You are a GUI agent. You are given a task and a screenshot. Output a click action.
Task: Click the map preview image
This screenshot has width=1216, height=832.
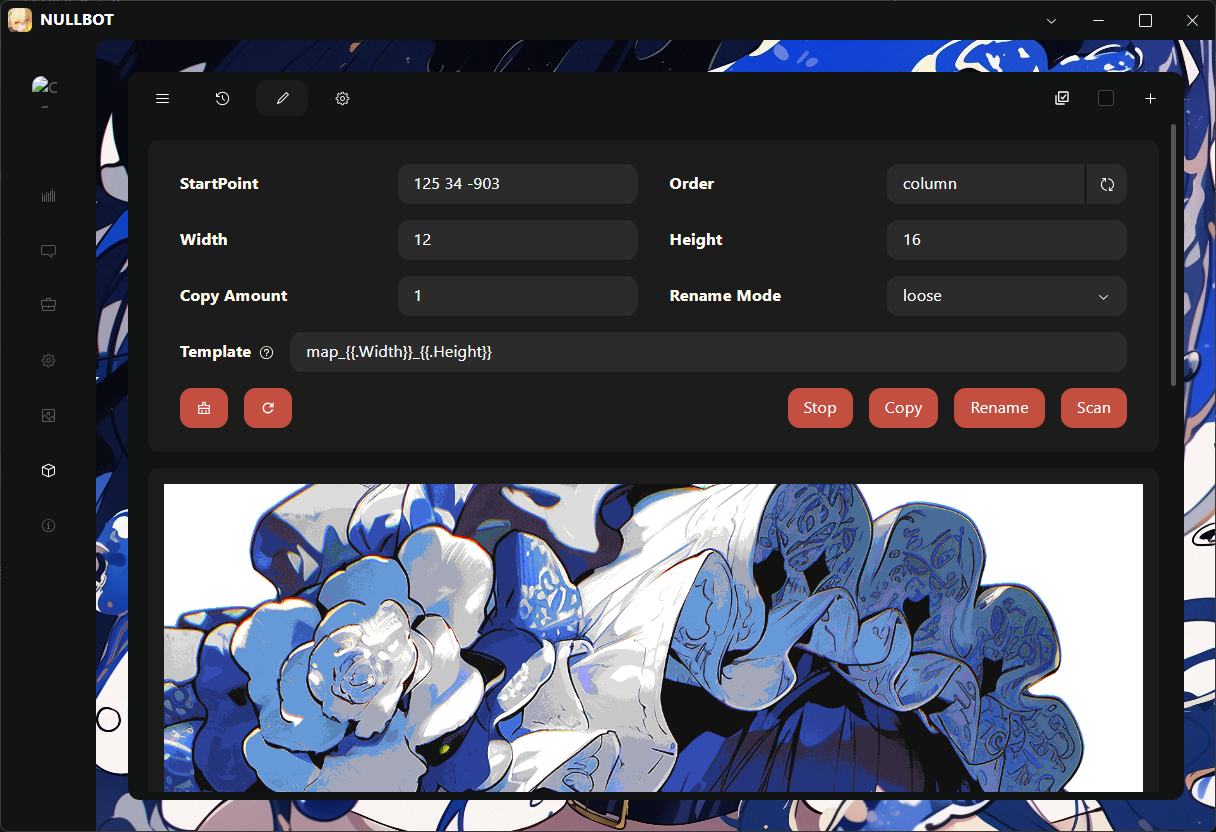click(653, 638)
